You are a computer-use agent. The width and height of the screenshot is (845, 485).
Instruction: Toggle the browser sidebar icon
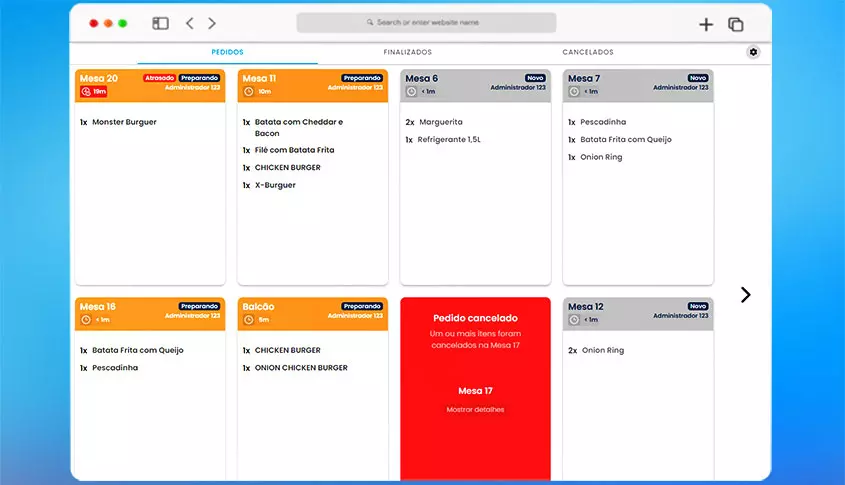161,23
